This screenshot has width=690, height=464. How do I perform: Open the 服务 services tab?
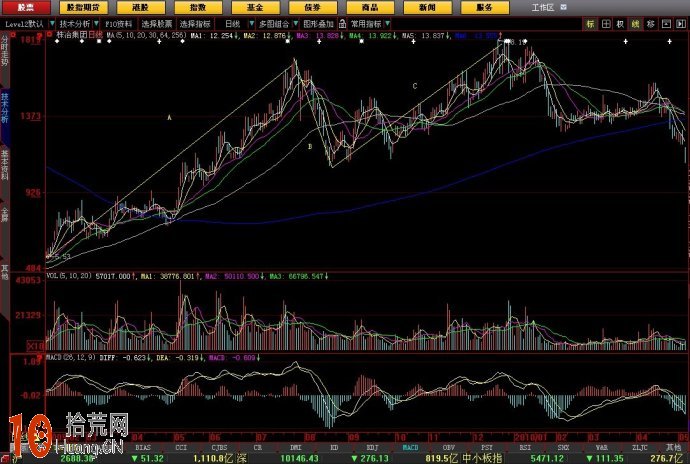pos(484,7)
